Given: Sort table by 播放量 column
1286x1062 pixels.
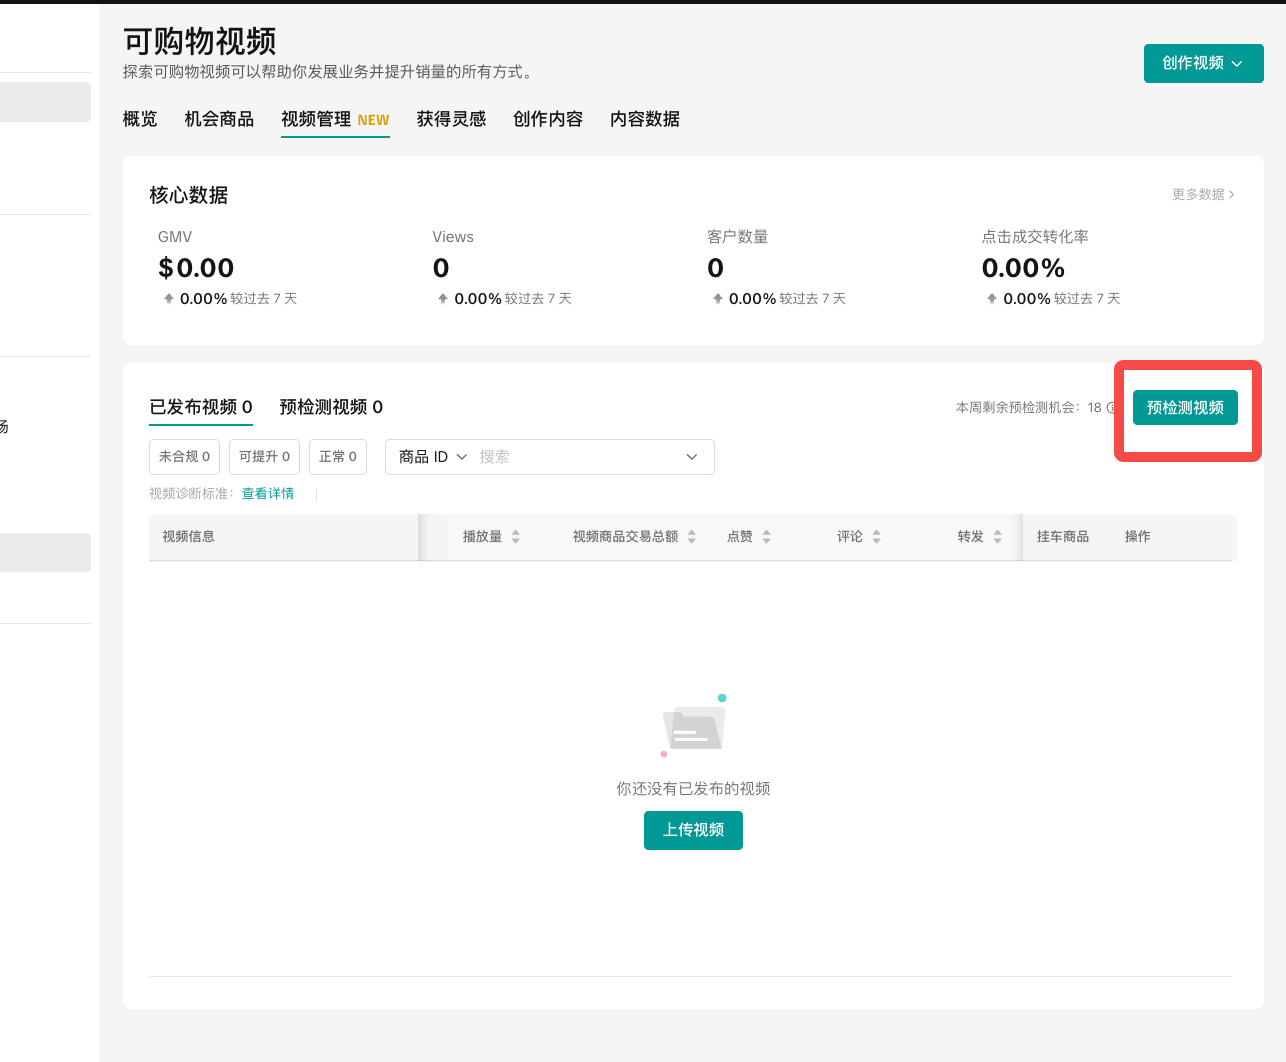Looking at the screenshot, I should coord(515,537).
